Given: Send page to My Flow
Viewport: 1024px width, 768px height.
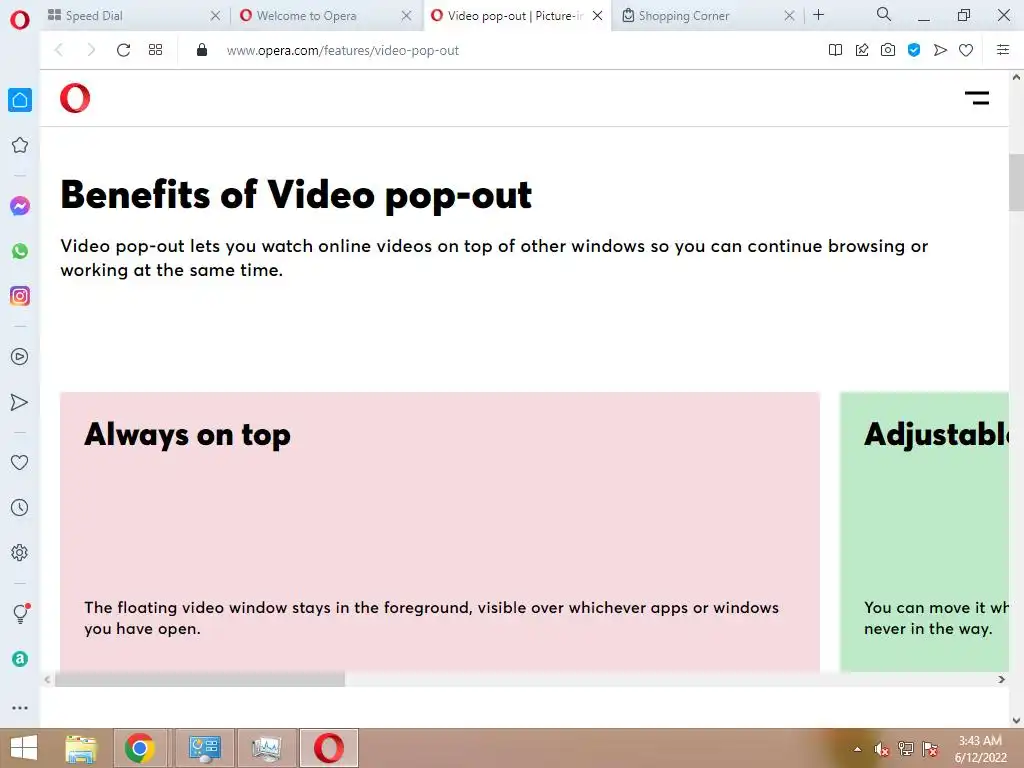Looking at the screenshot, I should (x=940, y=50).
